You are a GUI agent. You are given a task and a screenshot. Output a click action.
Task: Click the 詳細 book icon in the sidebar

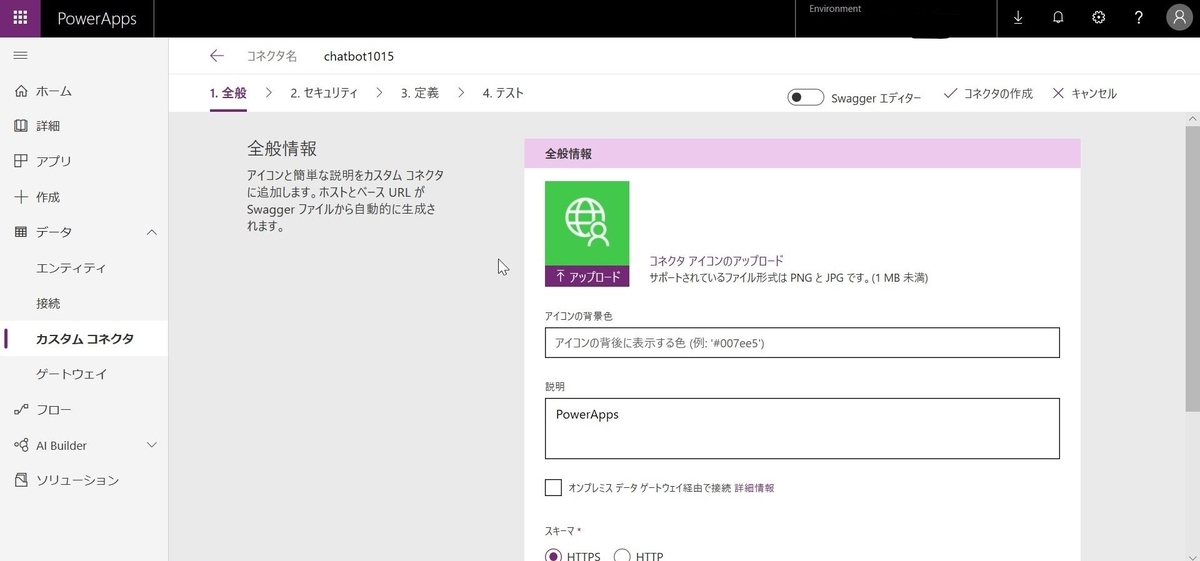click(21, 126)
